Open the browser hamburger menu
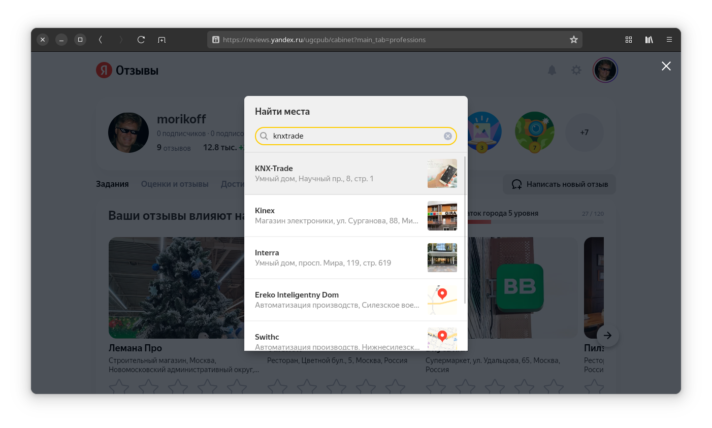The width and height of the screenshot is (712, 428). click(669, 40)
